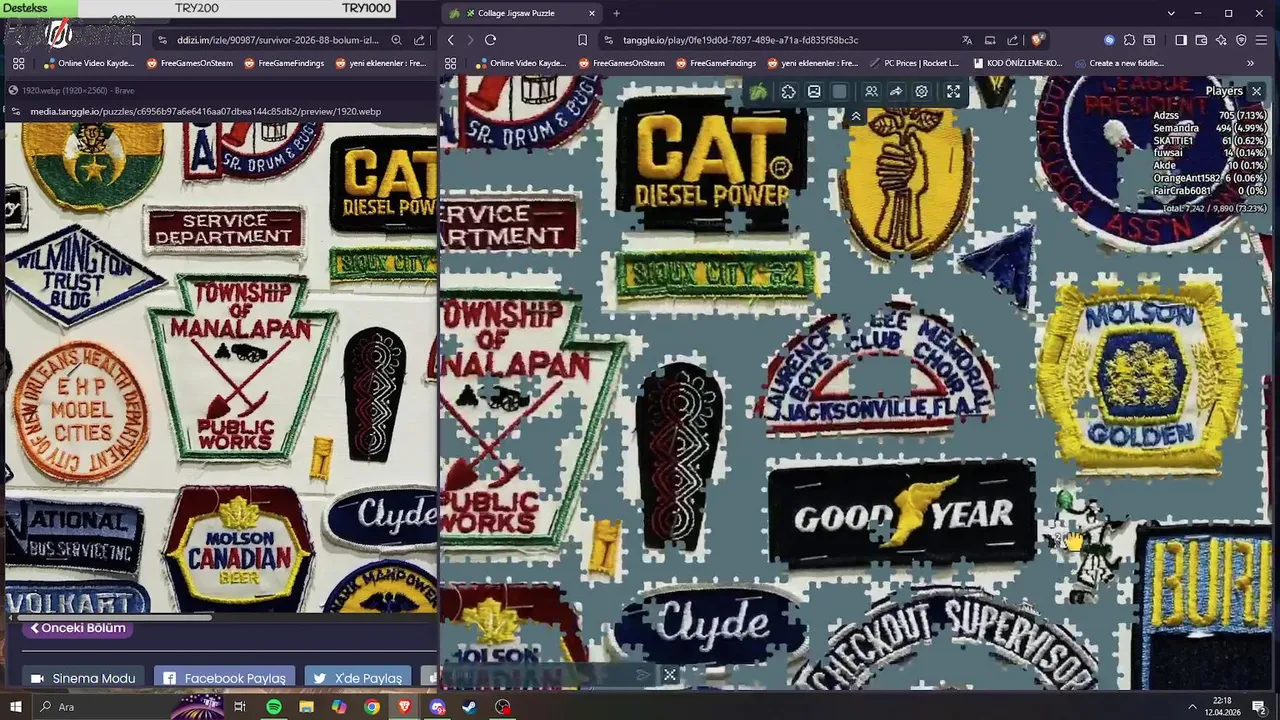Toggle the browser sidebar panel

[x=1181, y=40]
